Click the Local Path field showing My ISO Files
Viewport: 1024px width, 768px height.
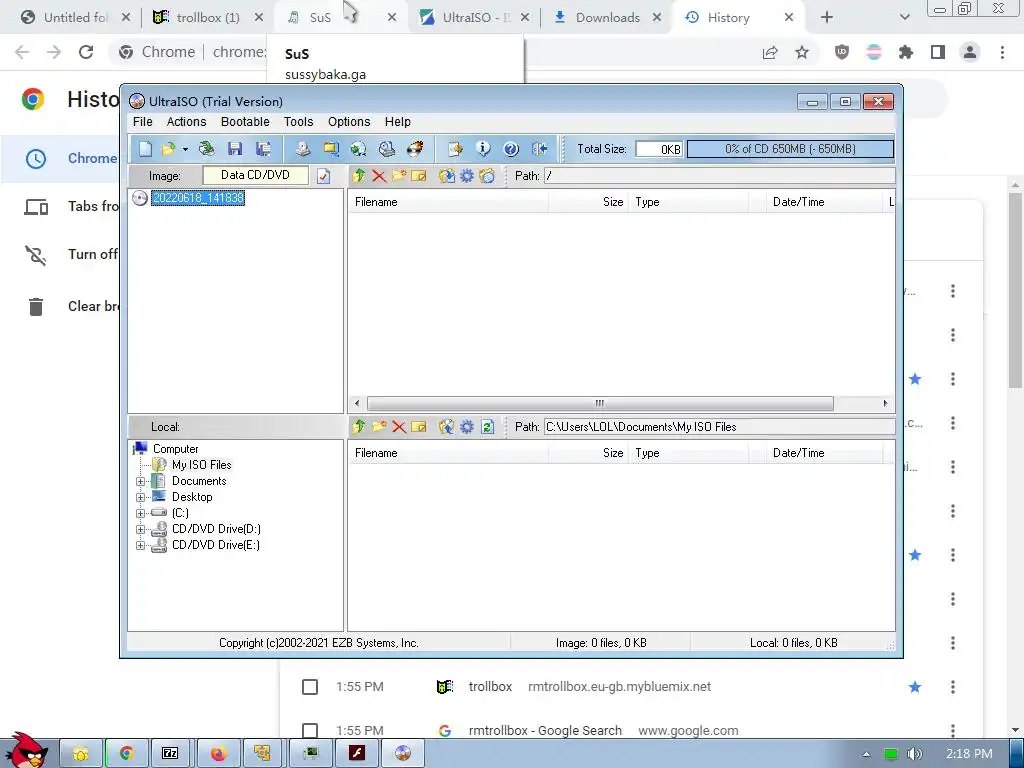tap(718, 426)
